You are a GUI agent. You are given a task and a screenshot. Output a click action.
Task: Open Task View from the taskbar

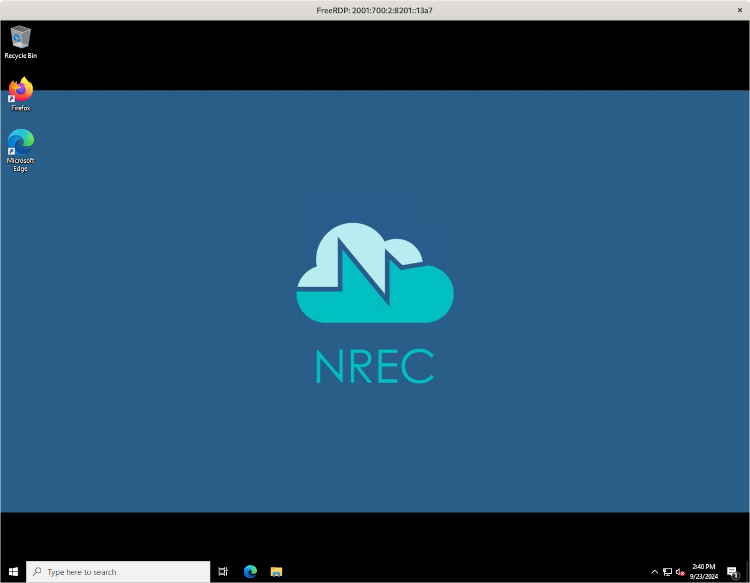point(223,572)
